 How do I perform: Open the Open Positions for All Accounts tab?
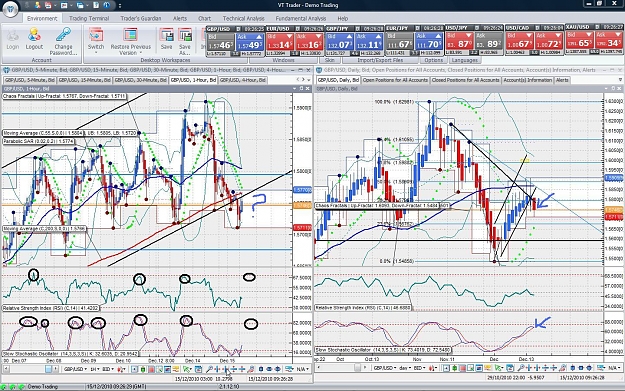tap(395, 80)
